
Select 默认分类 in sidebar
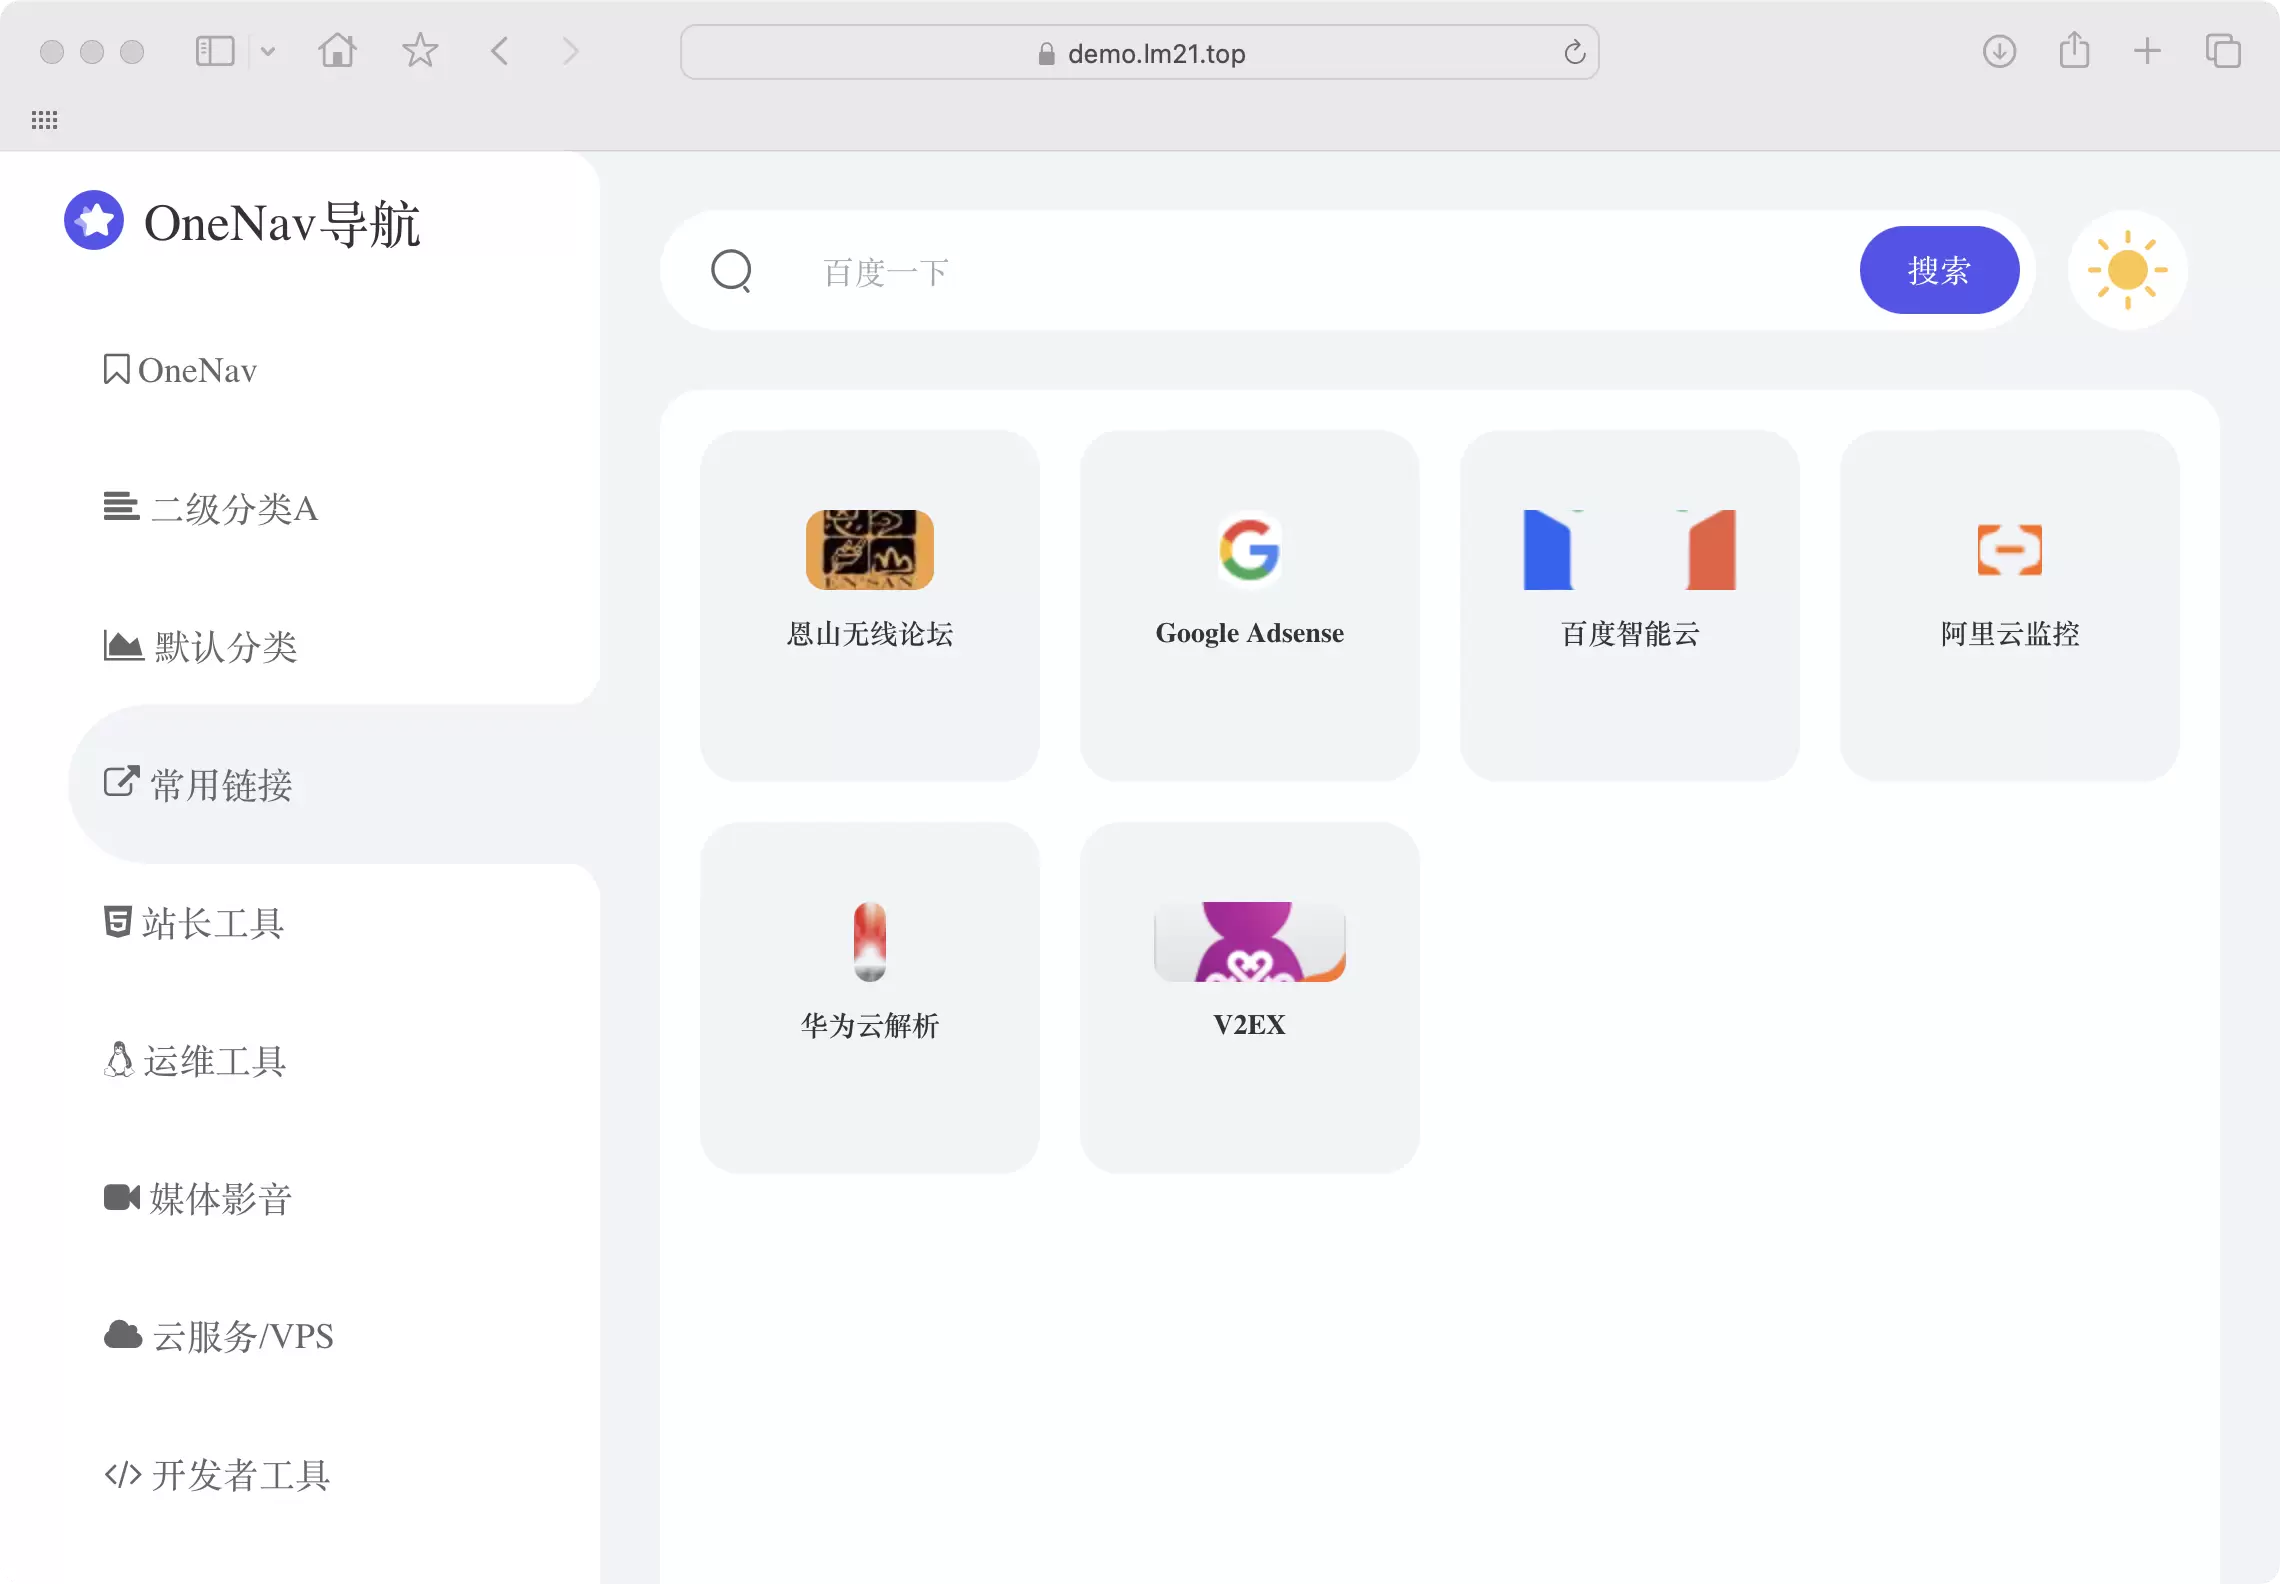coord(201,647)
